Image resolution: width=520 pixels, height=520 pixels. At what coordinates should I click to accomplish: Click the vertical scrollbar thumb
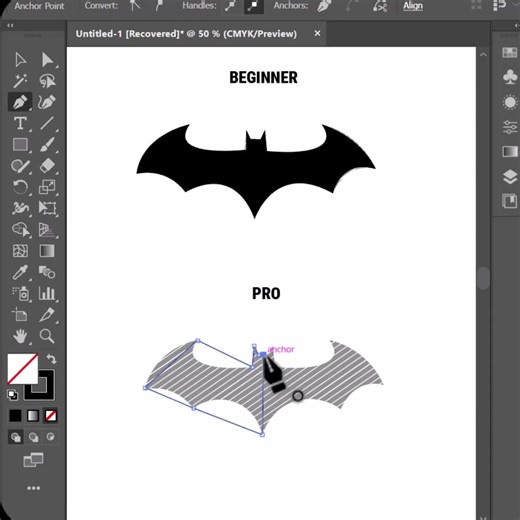[x=483, y=278]
